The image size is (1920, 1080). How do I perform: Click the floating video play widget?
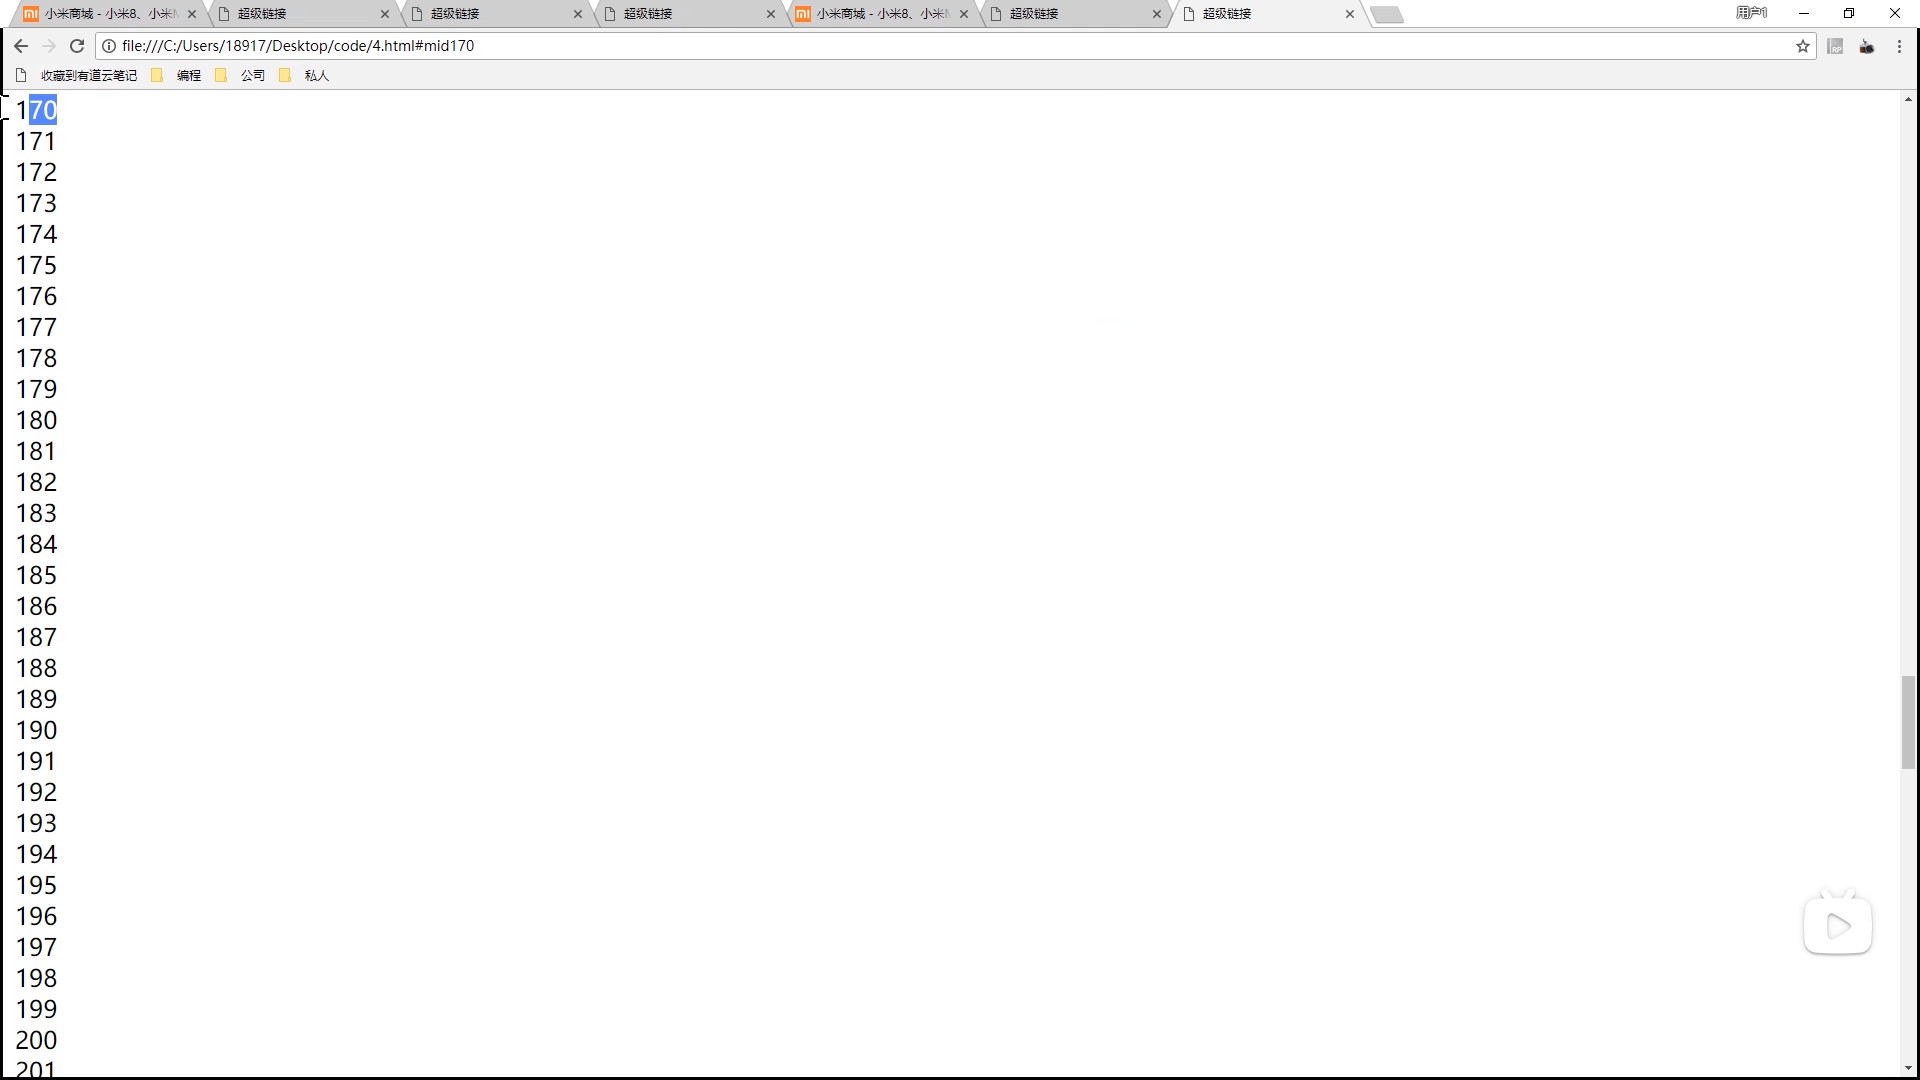(x=1838, y=926)
